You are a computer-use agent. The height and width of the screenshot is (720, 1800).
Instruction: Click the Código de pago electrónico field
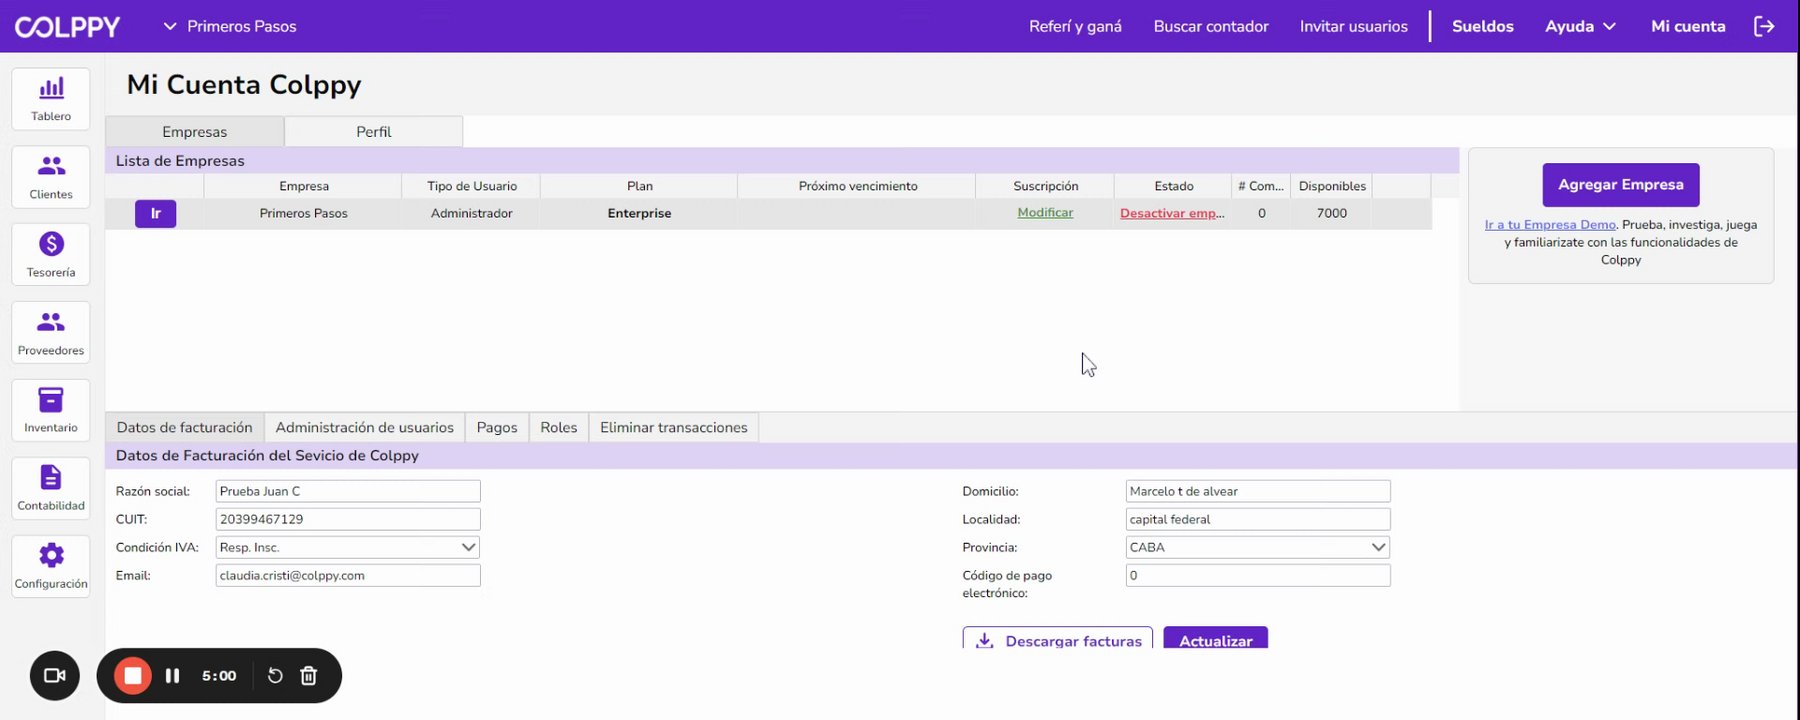click(1258, 575)
